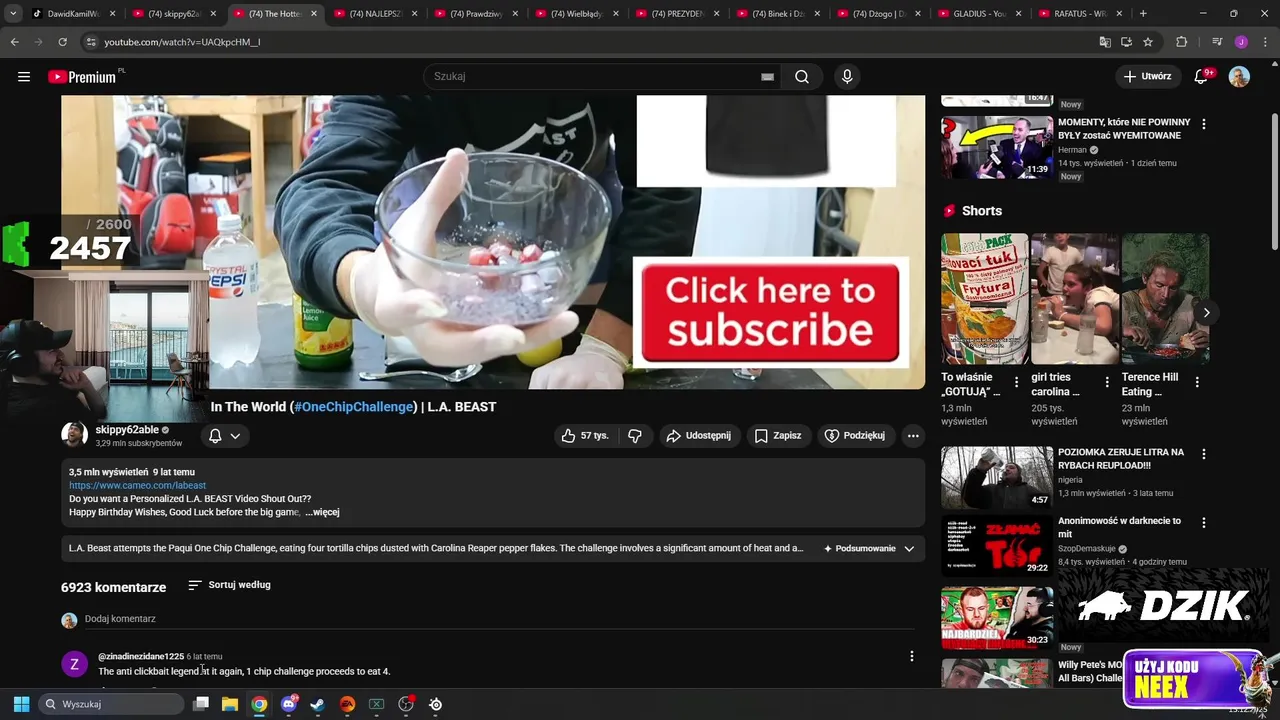Open options for Anonimowość w darknecie video
Viewport: 1280px width, 720px height.
click(x=1203, y=523)
